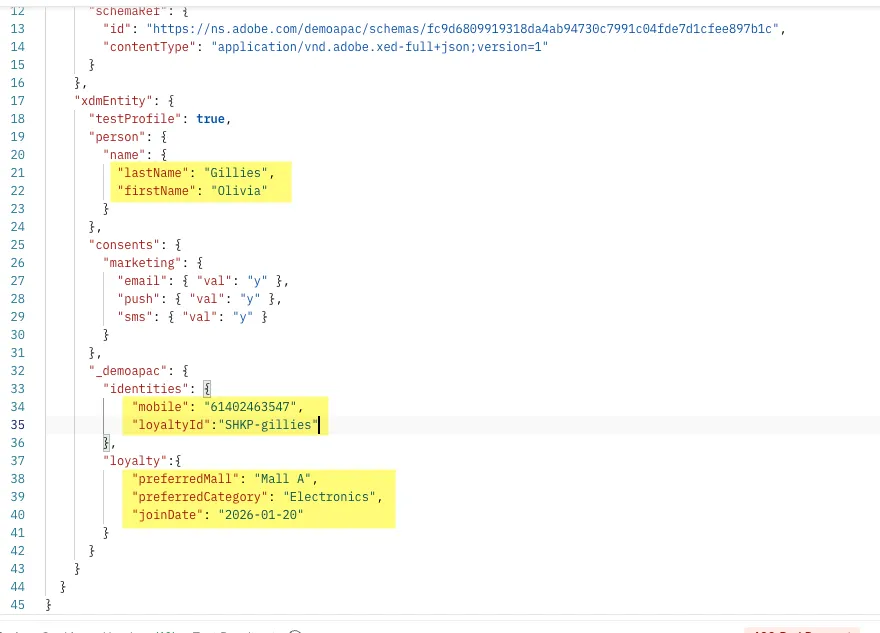Click the "firstName" key
The width and height of the screenshot is (880, 633).
click(x=157, y=190)
